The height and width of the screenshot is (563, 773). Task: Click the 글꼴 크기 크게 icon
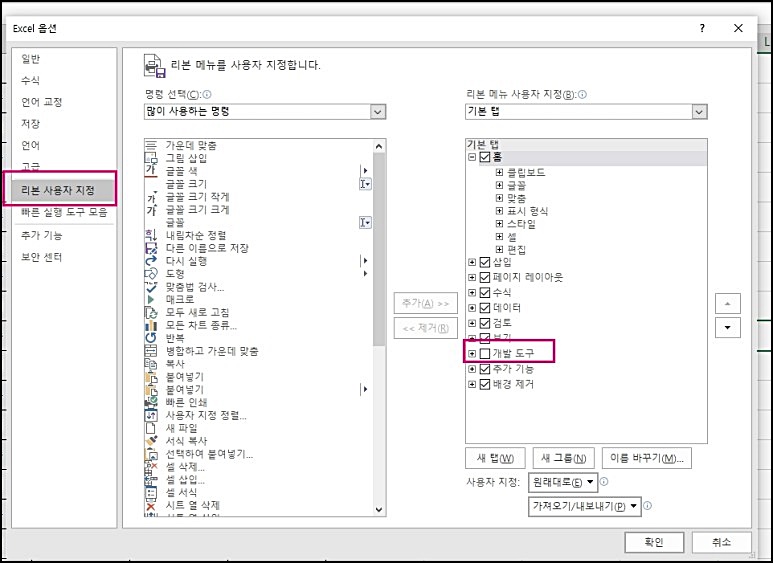click(x=151, y=210)
